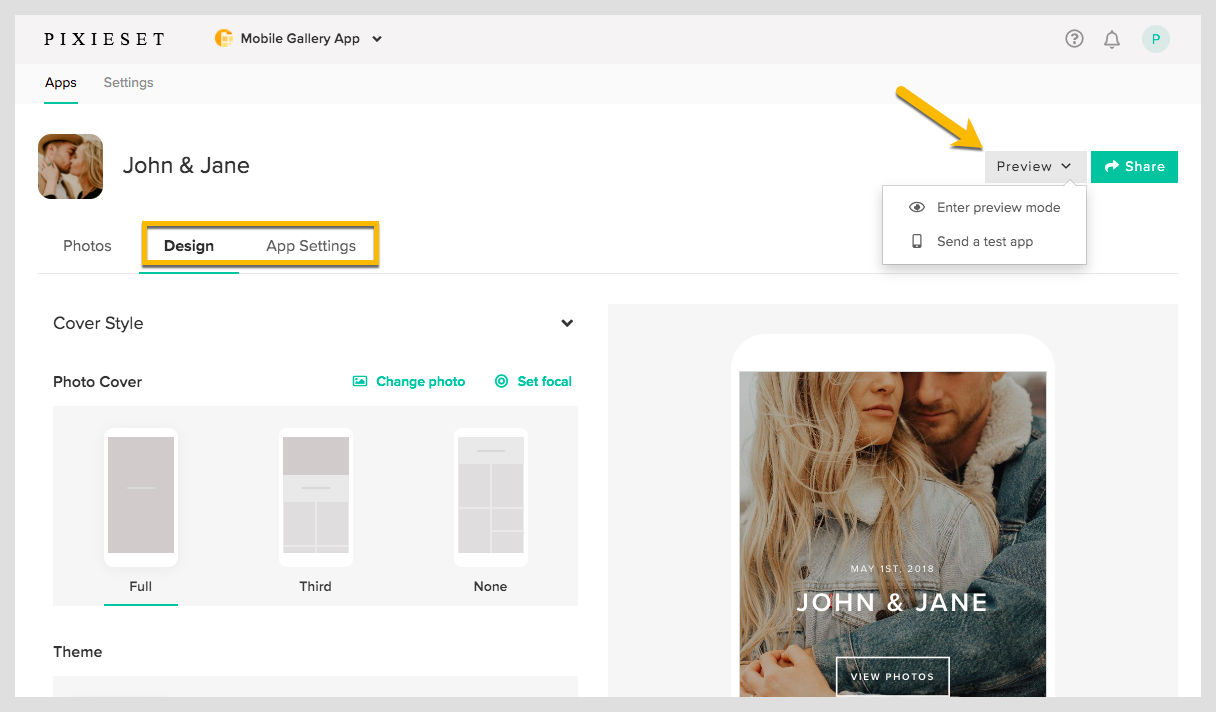
Task: Click Change photo link
Action: (409, 381)
